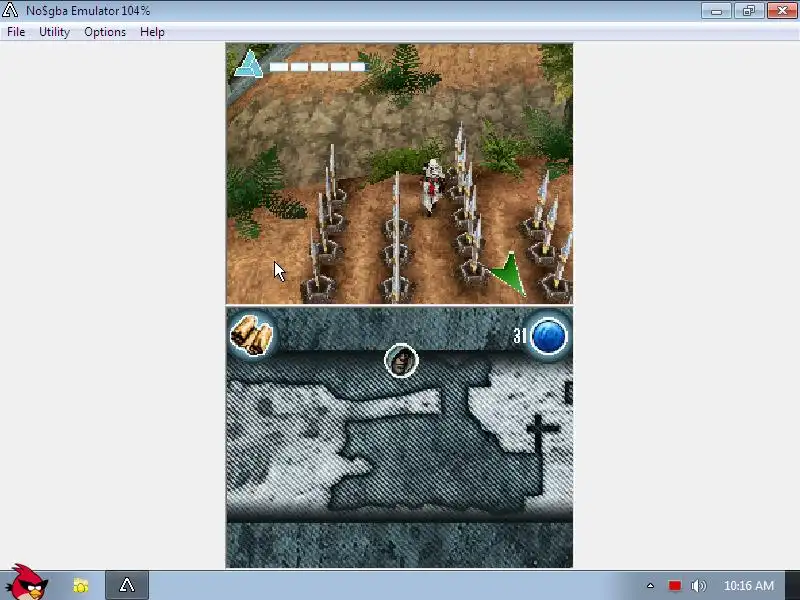The image size is (800, 600).
Task: Click the white-hooded assassin character
Action: coord(433,186)
